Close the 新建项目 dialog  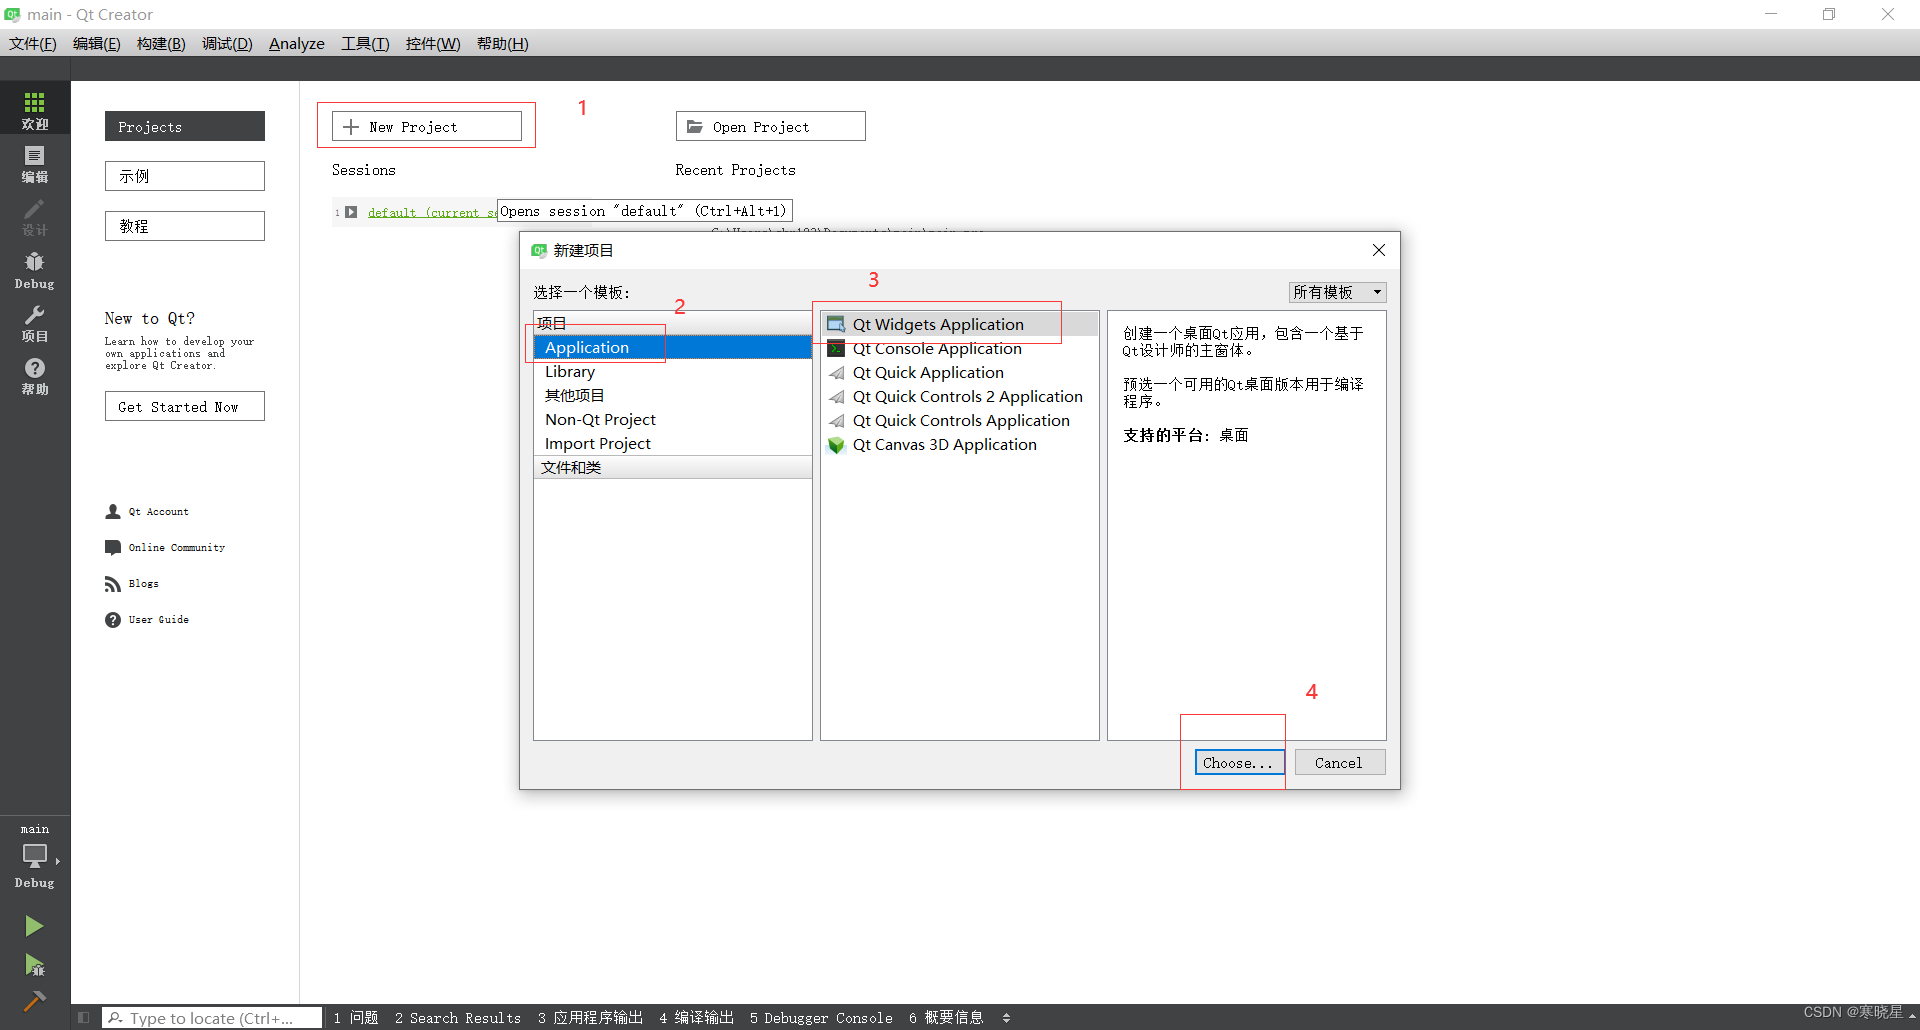1379,250
